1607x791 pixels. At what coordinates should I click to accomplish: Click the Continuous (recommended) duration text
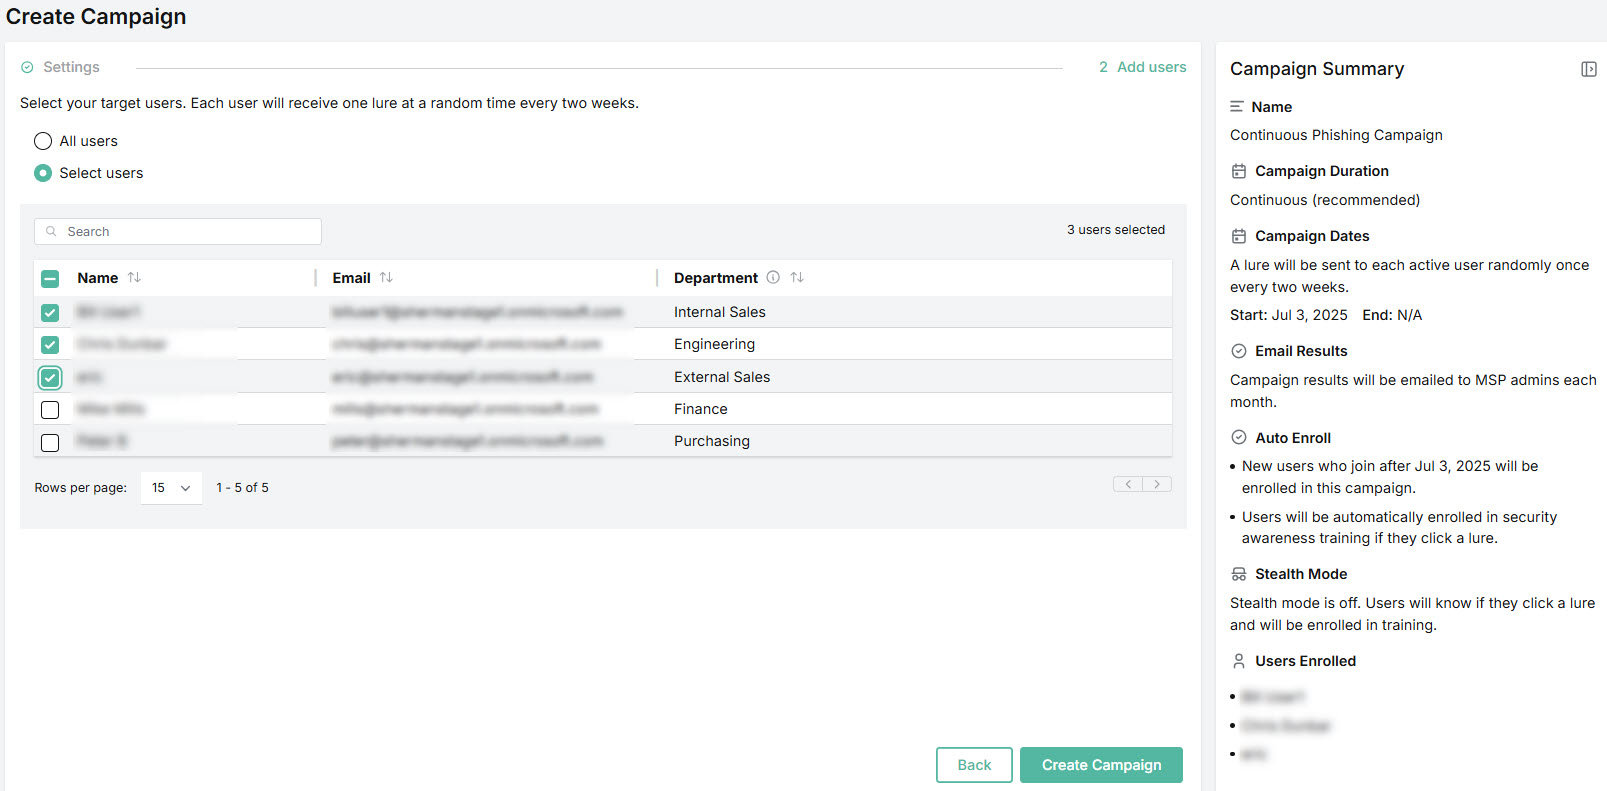pyautogui.click(x=1325, y=200)
